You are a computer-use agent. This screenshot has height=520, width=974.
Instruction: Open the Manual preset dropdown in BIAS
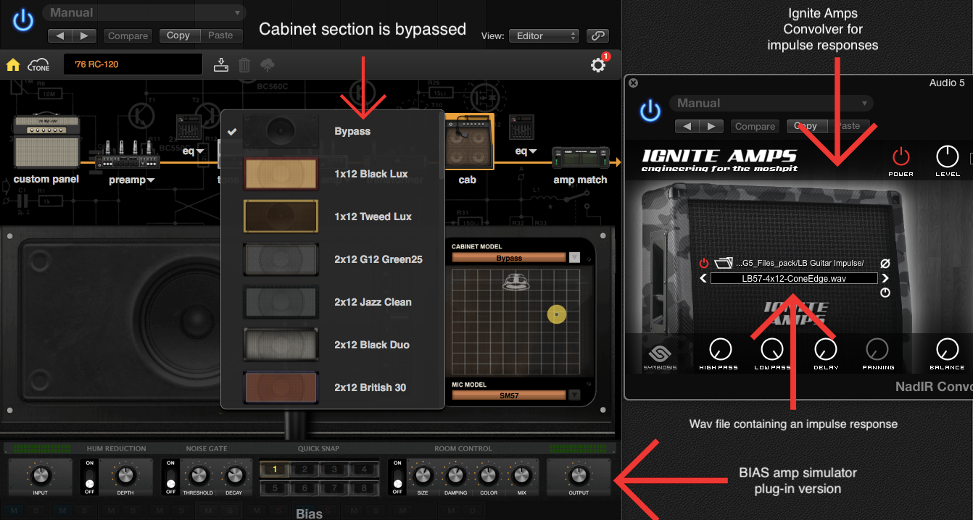144,13
